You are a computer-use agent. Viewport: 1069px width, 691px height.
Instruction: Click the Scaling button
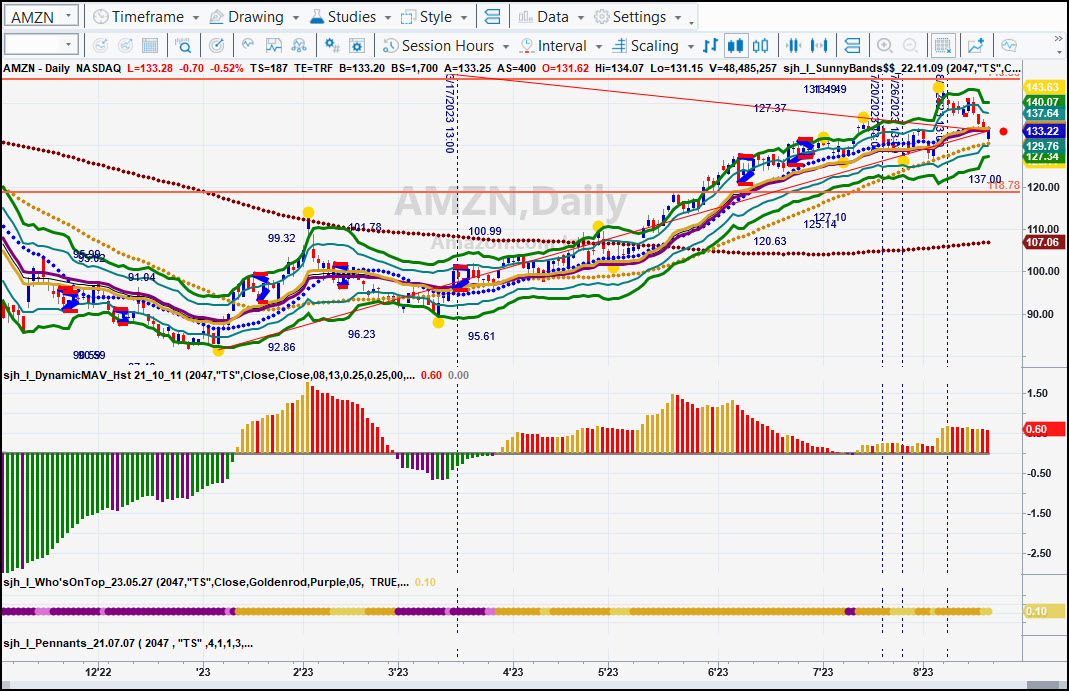tap(645, 46)
